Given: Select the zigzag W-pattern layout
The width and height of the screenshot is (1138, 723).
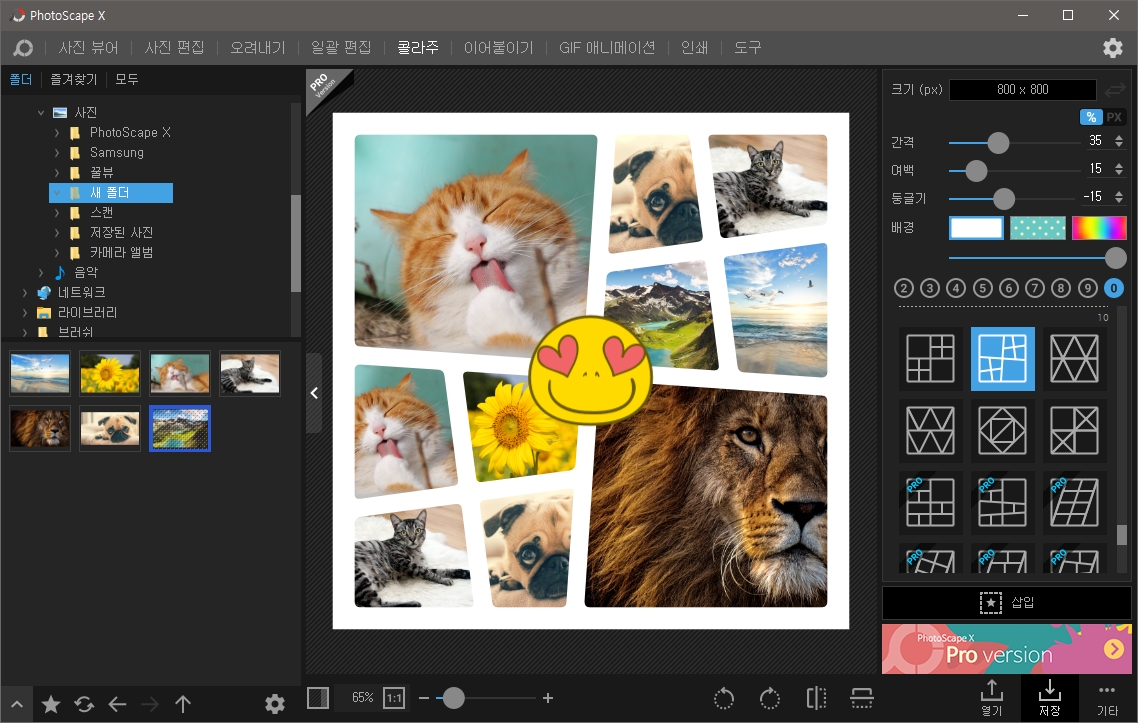Looking at the screenshot, I should pos(930,430).
